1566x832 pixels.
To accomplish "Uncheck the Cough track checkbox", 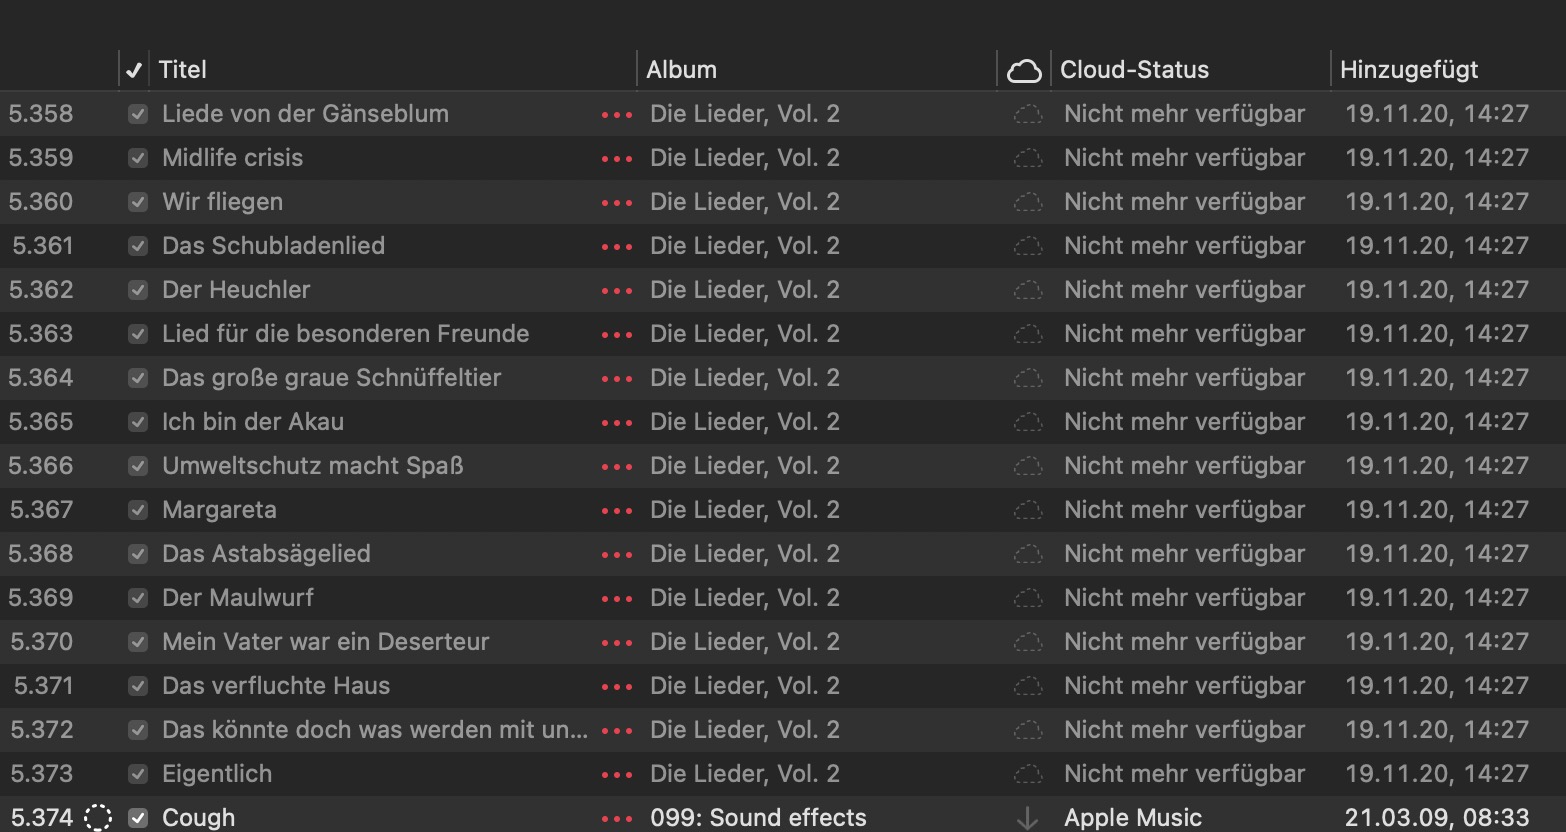I will tap(138, 818).
